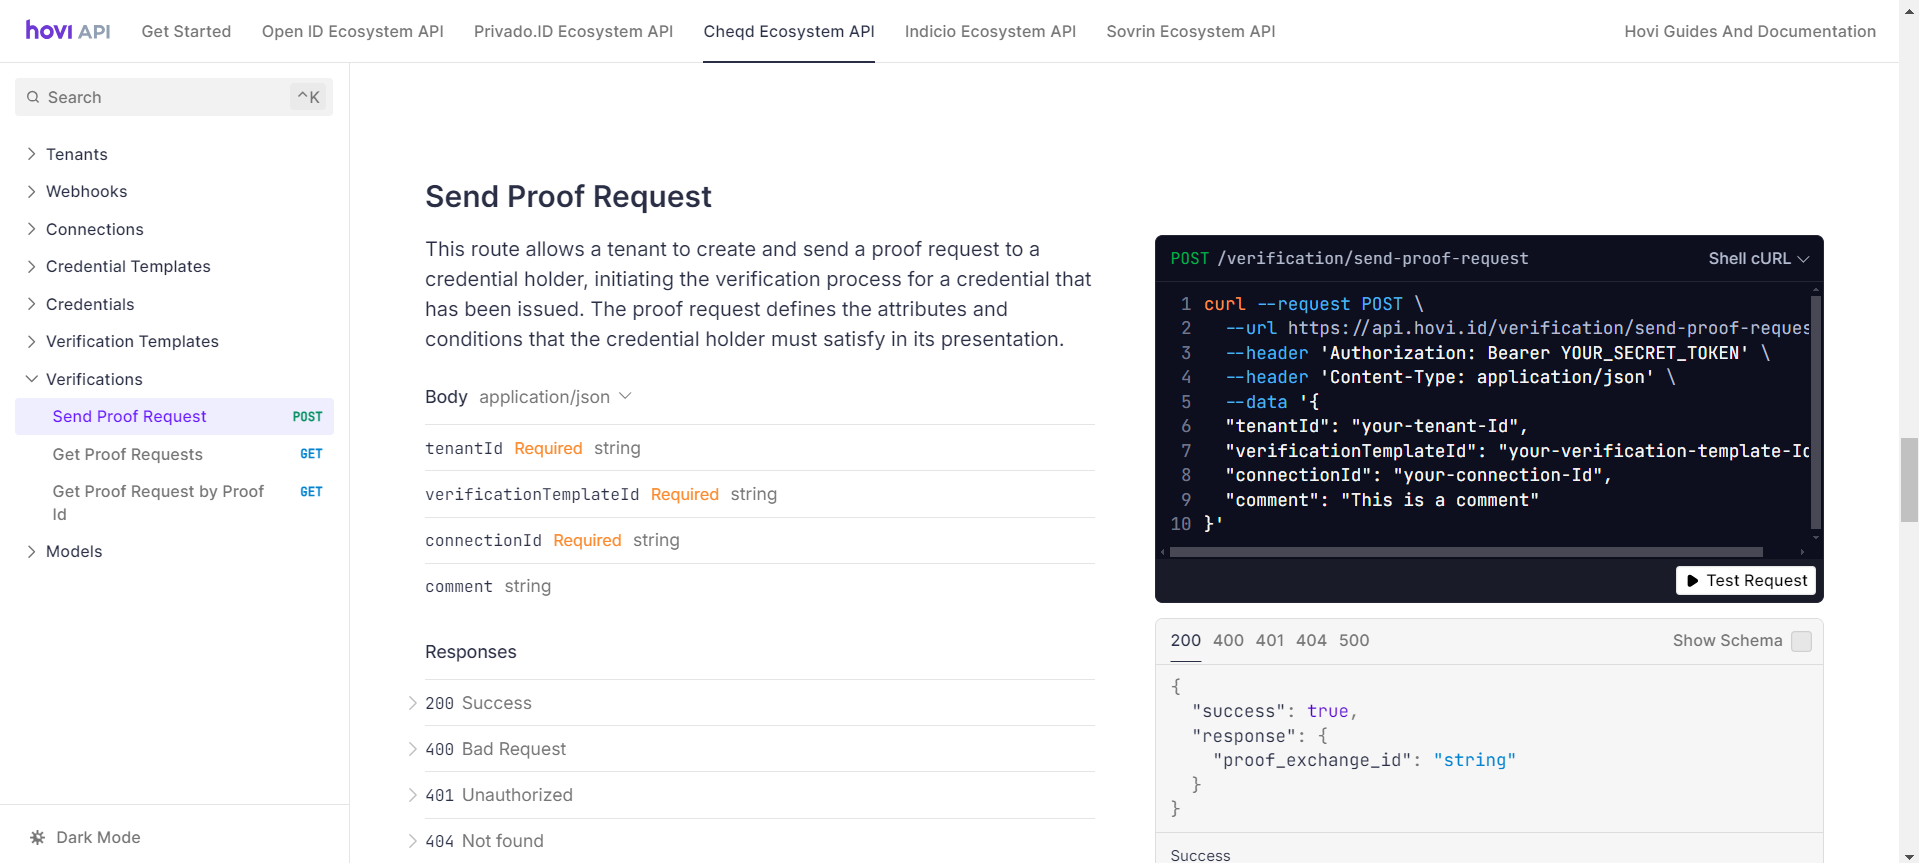
Task: Expand the Tenants chevron in sidebar
Action: point(32,154)
